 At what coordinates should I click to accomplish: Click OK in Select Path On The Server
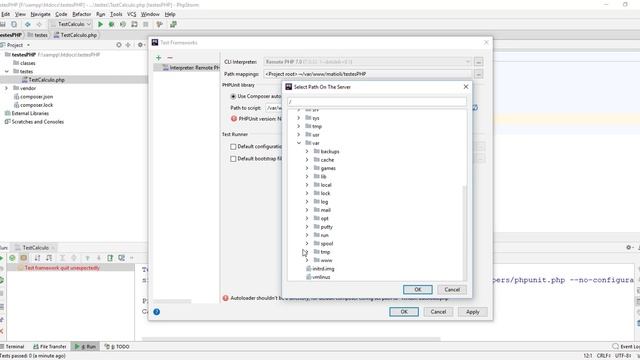coord(418,289)
